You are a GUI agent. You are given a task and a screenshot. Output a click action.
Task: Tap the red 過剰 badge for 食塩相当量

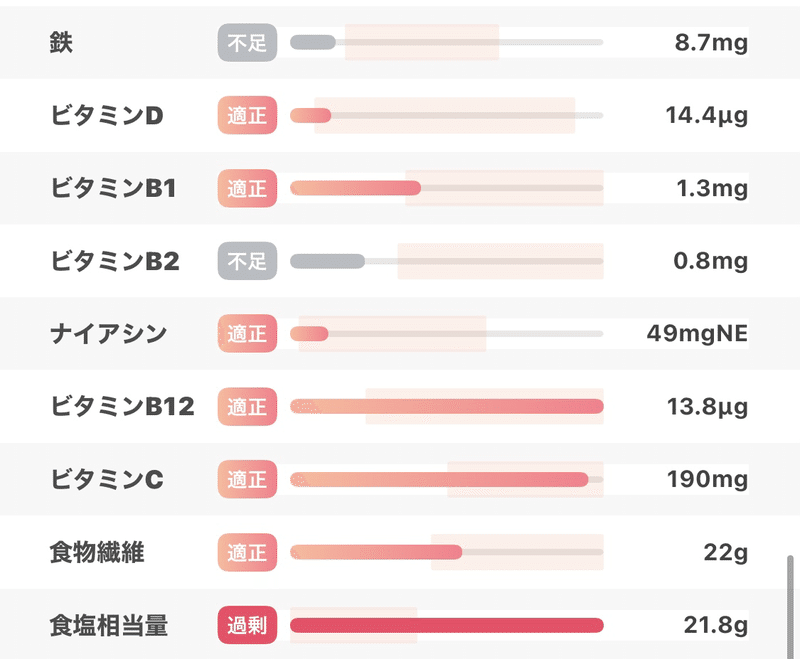pos(247,626)
